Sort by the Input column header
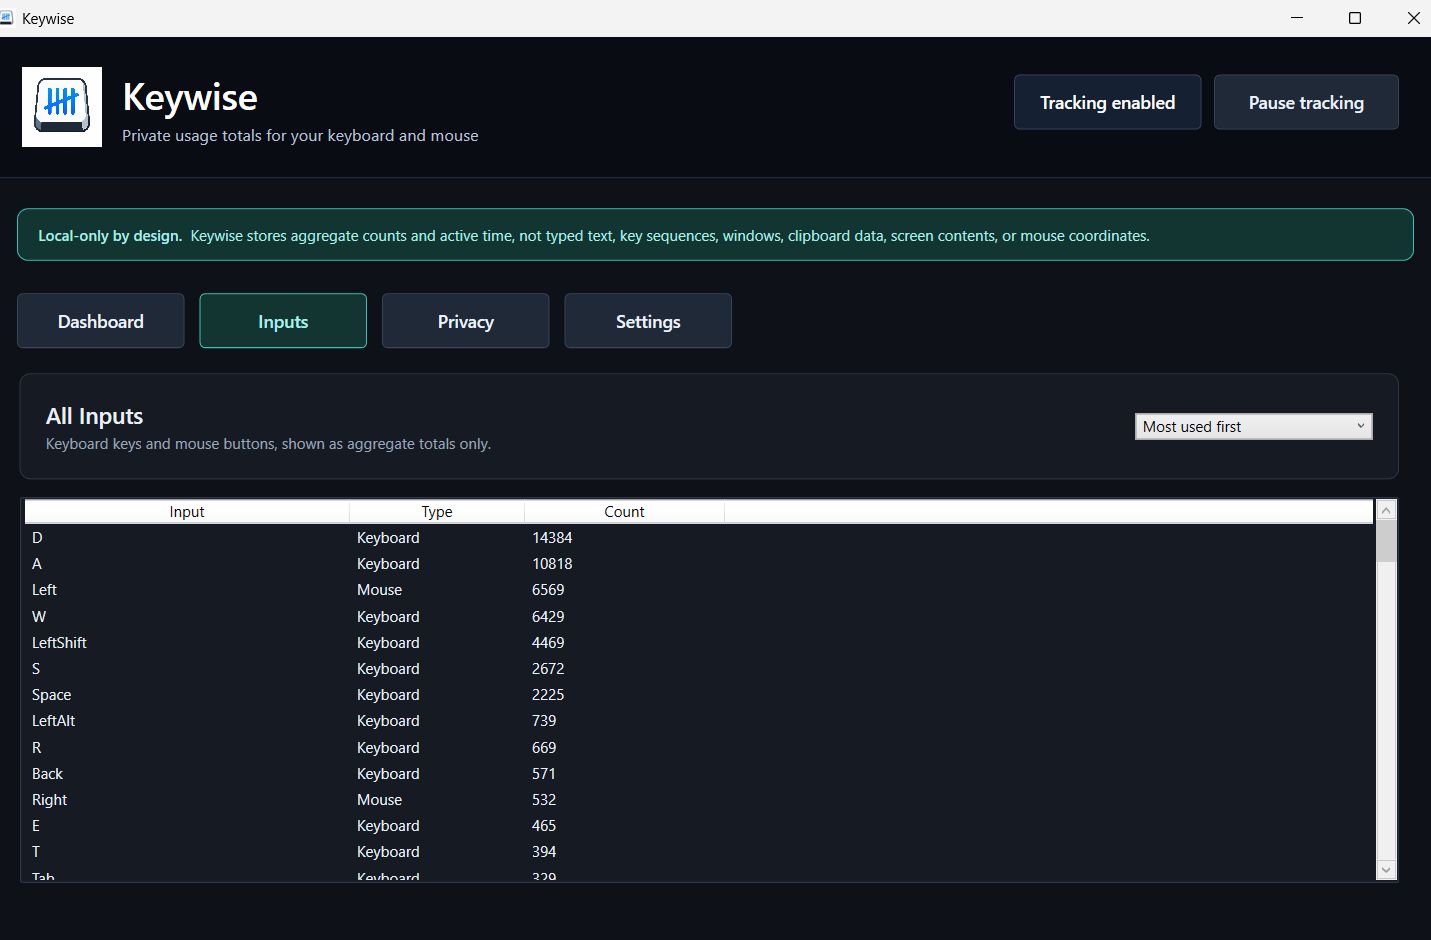This screenshot has height=940, width=1431. [x=187, y=512]
